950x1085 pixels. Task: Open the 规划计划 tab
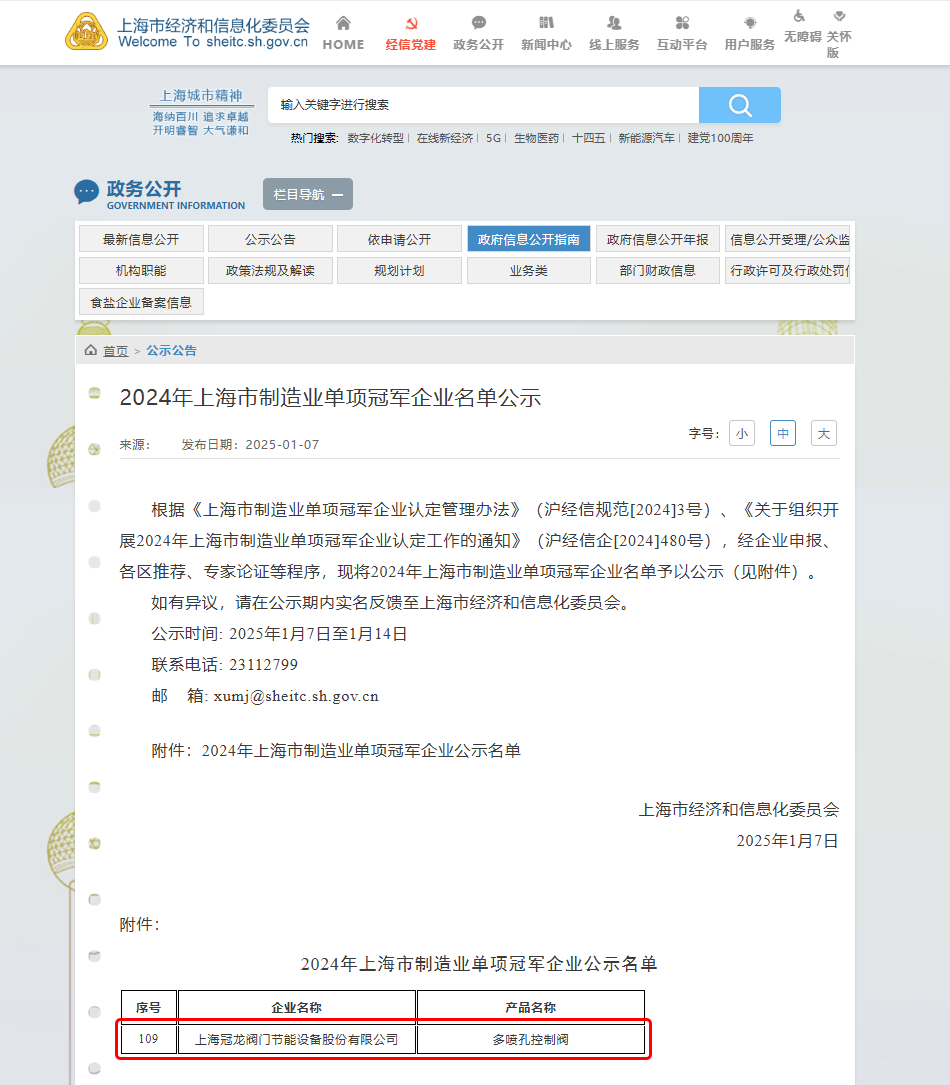coord(399,271)
